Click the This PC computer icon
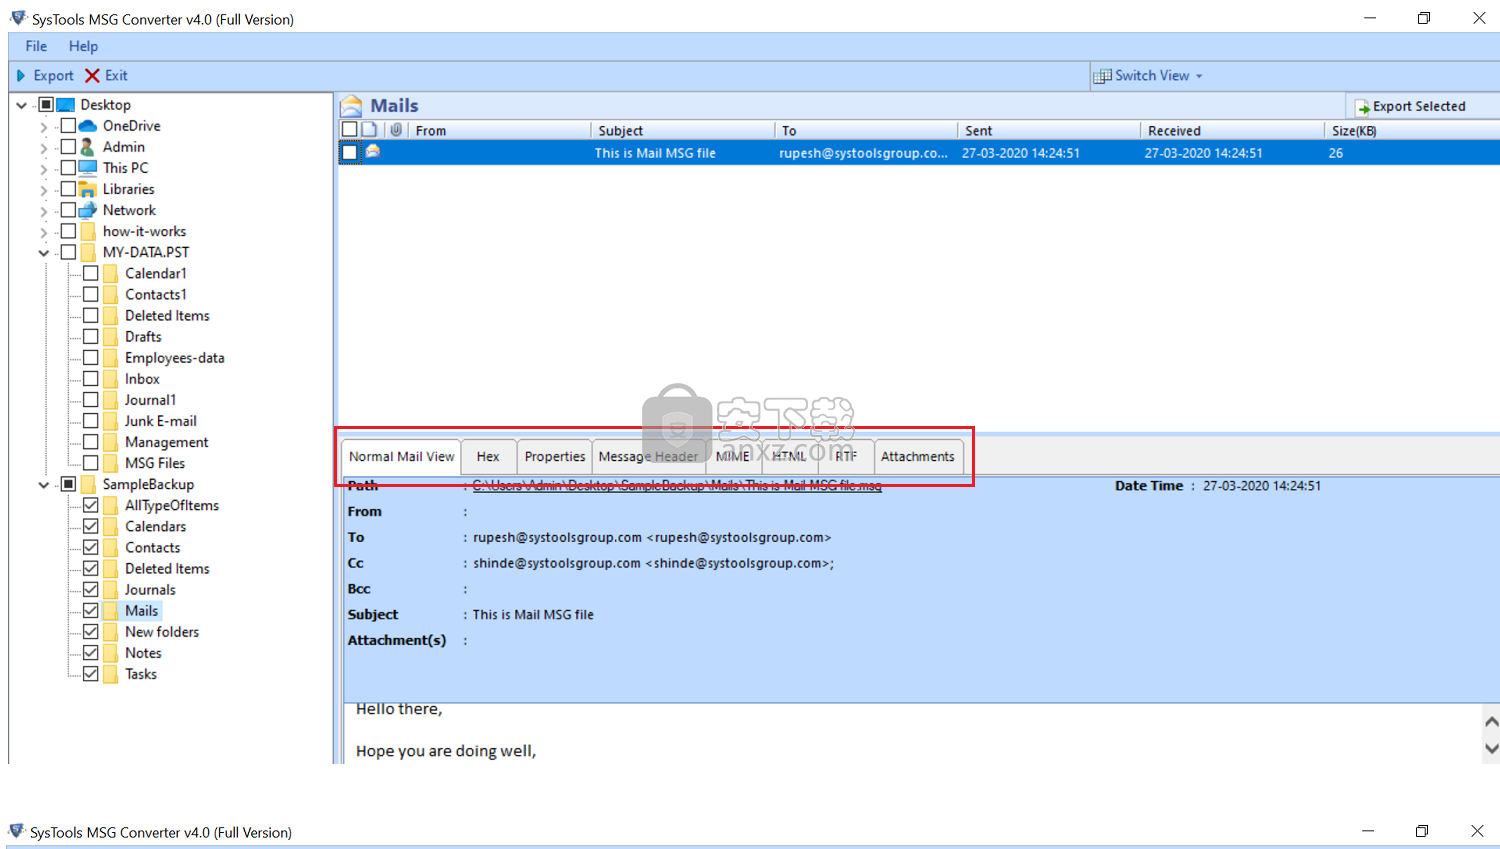Viewport: 1500px width, 849px height. (88, 168)
